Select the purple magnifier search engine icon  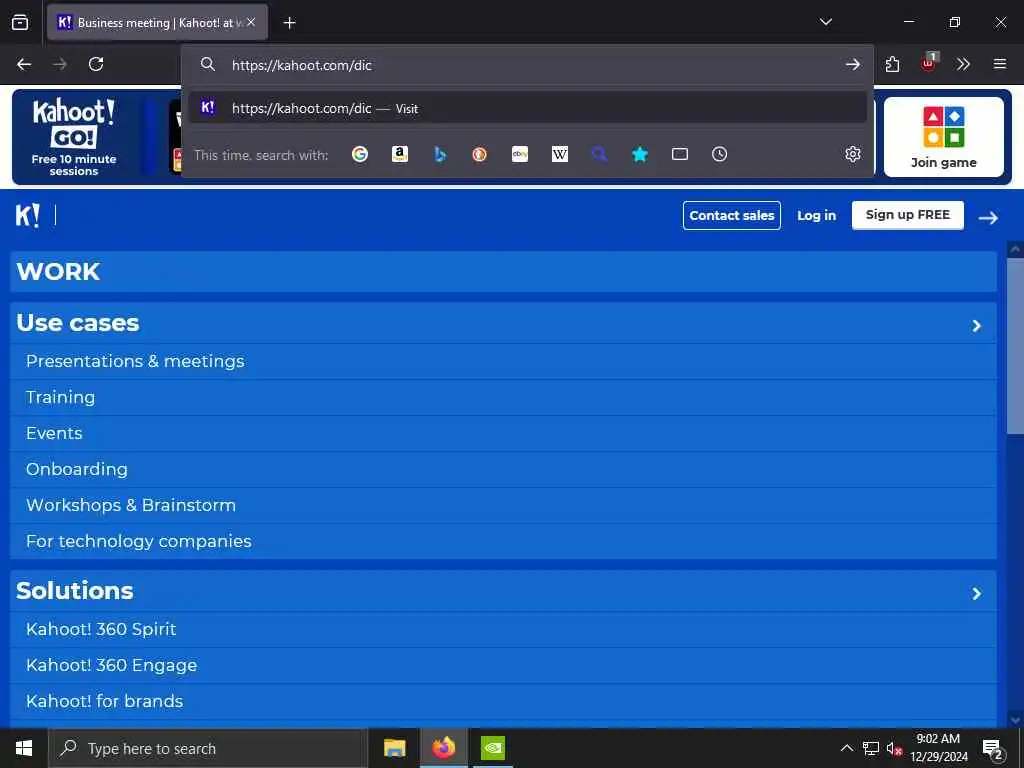point(600,154)
